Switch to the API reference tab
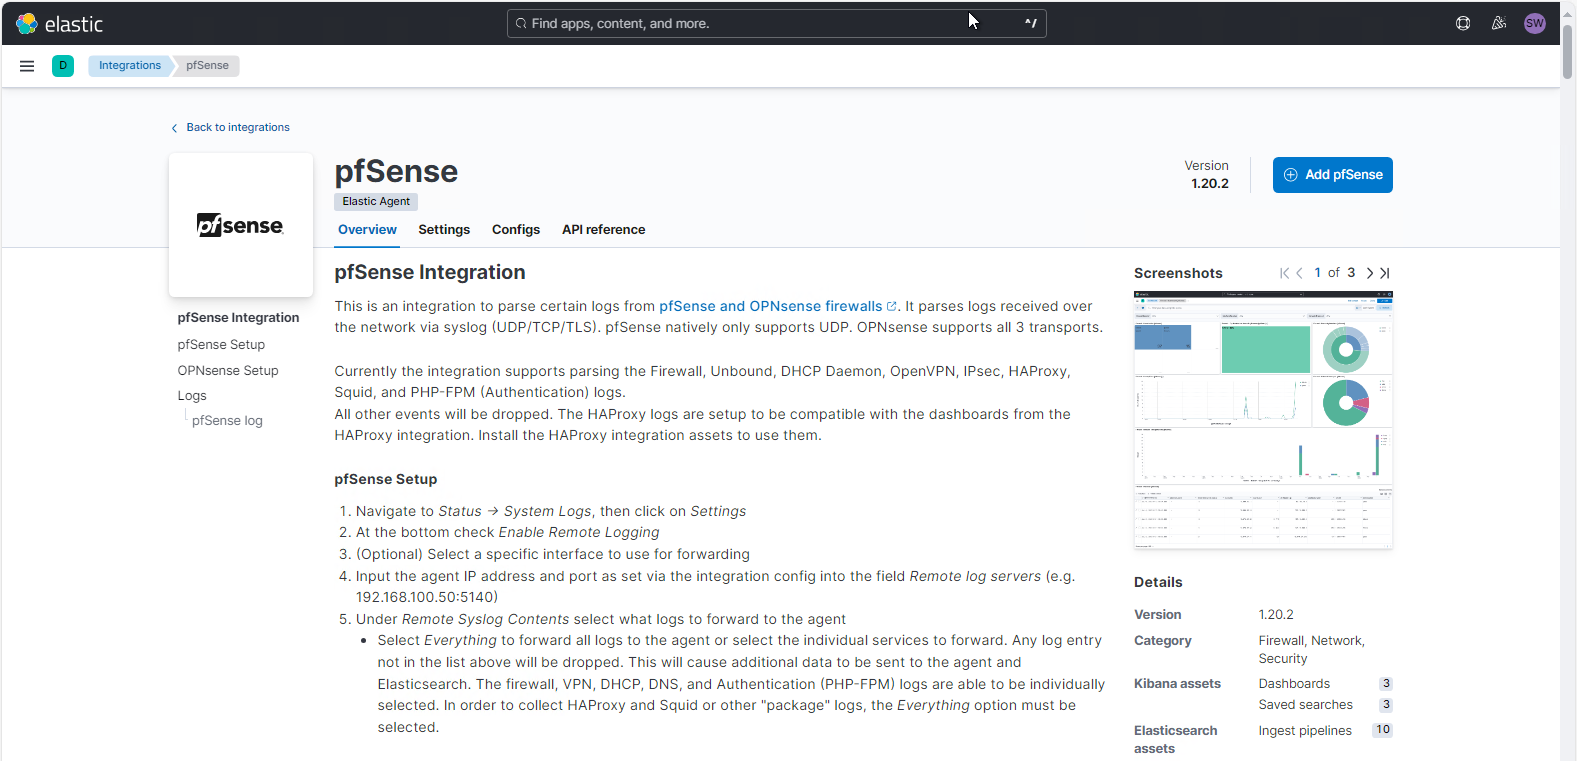The image size is (1577, 761). click(604, 230)
